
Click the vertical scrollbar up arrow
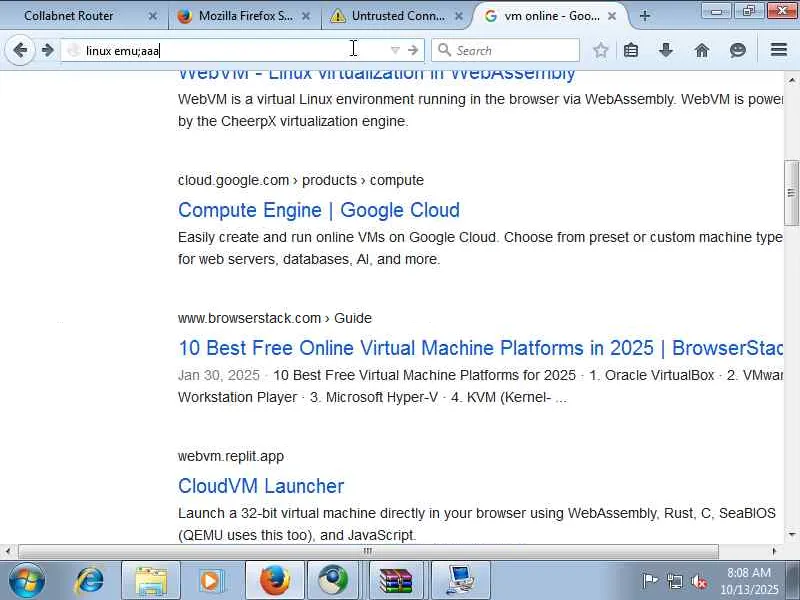(791, 80)
